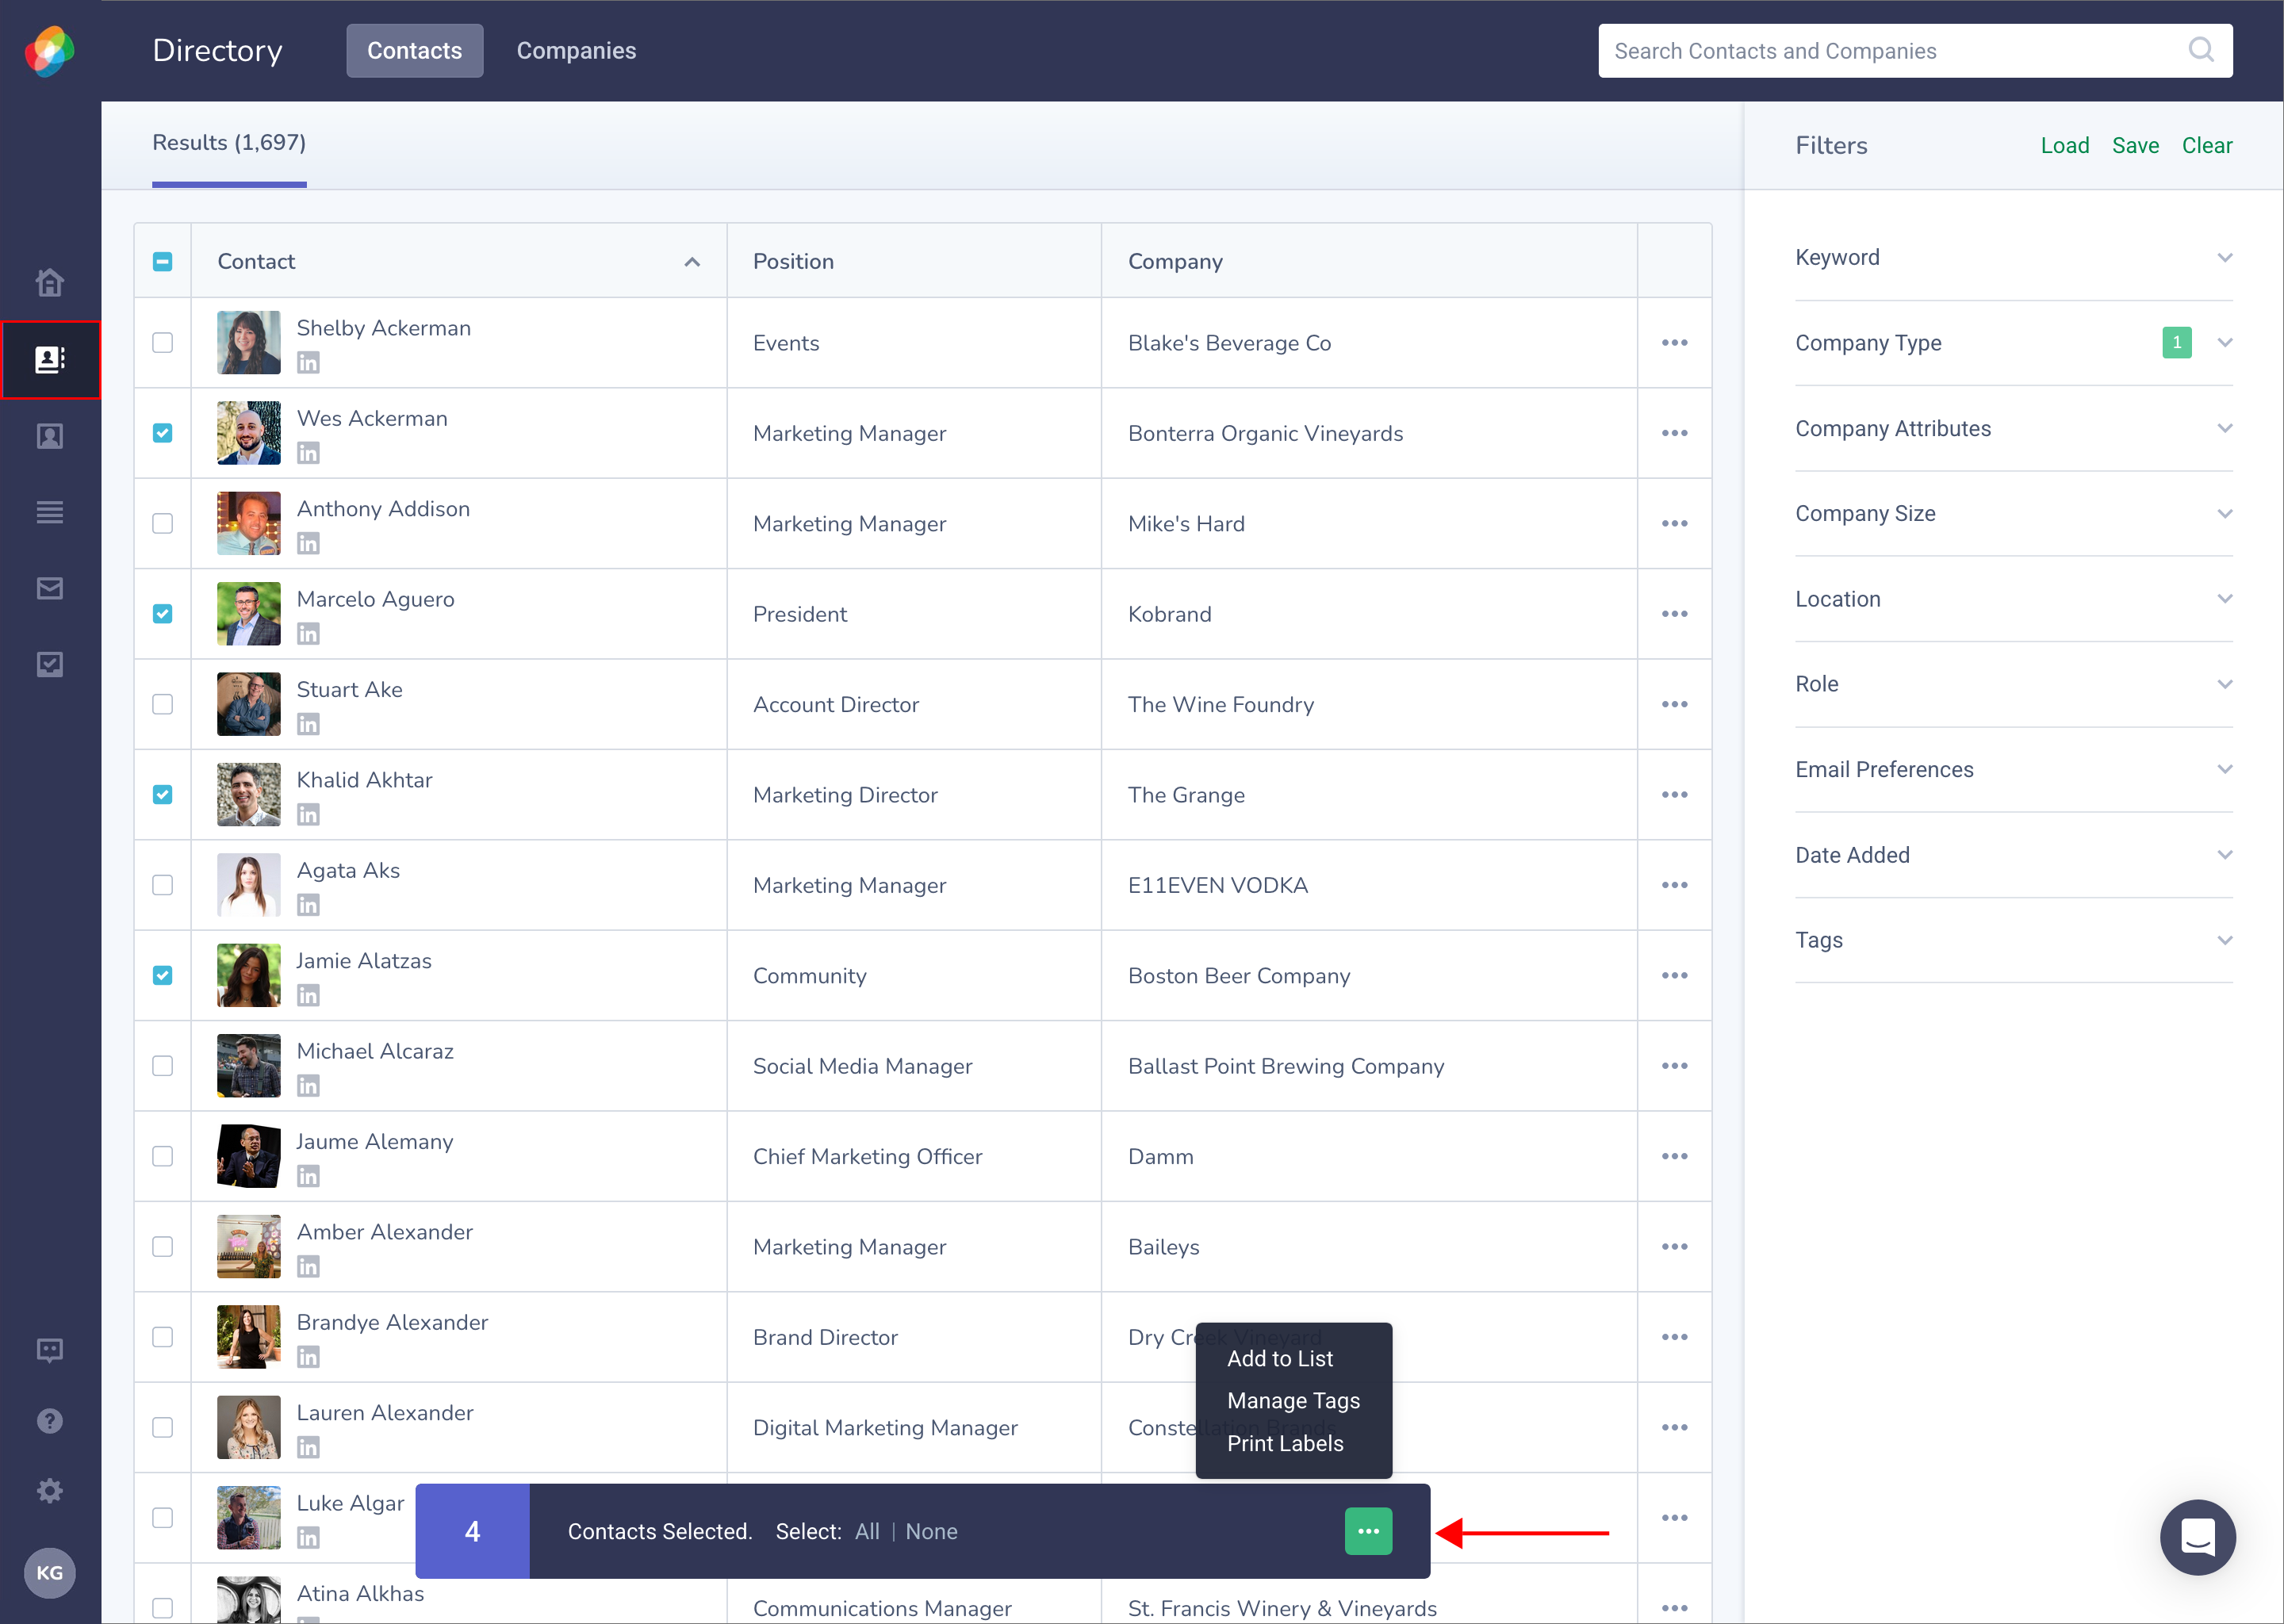Open Stuart Ake's profile photo
2284x1624 pixels.
[249, 704]
